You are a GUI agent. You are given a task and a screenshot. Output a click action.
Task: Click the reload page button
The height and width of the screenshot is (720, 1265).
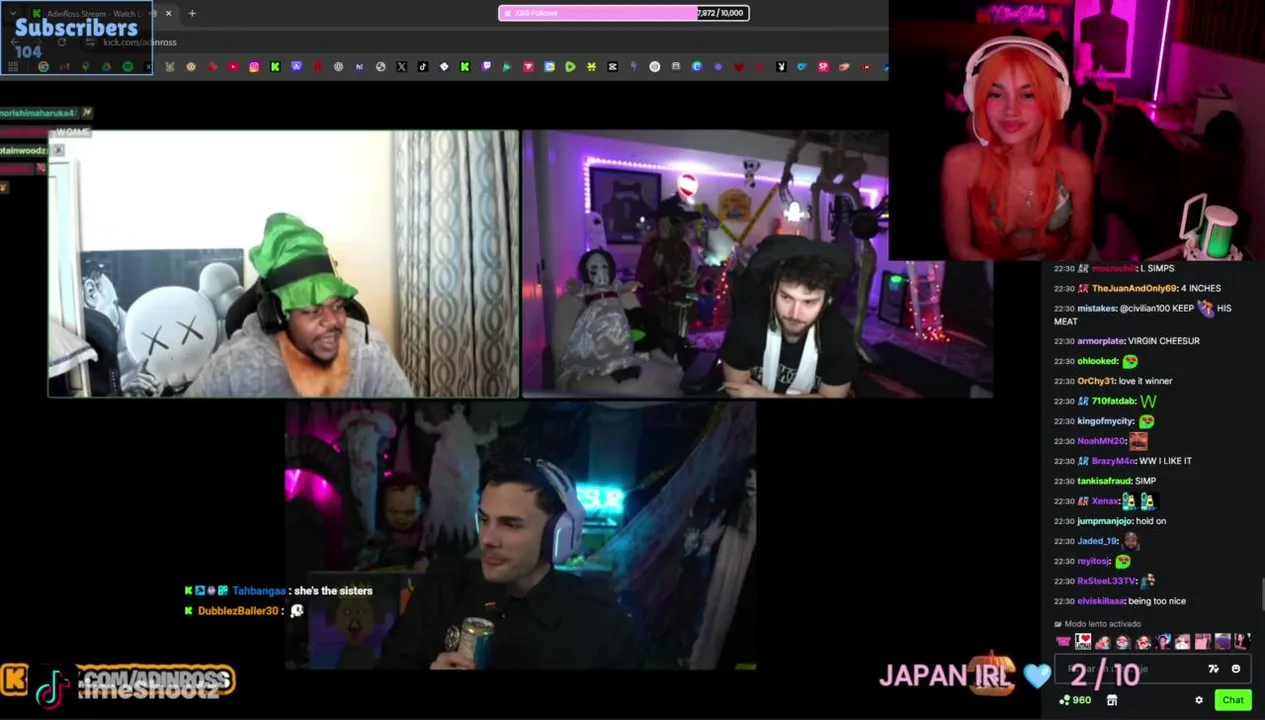[61, 42]
